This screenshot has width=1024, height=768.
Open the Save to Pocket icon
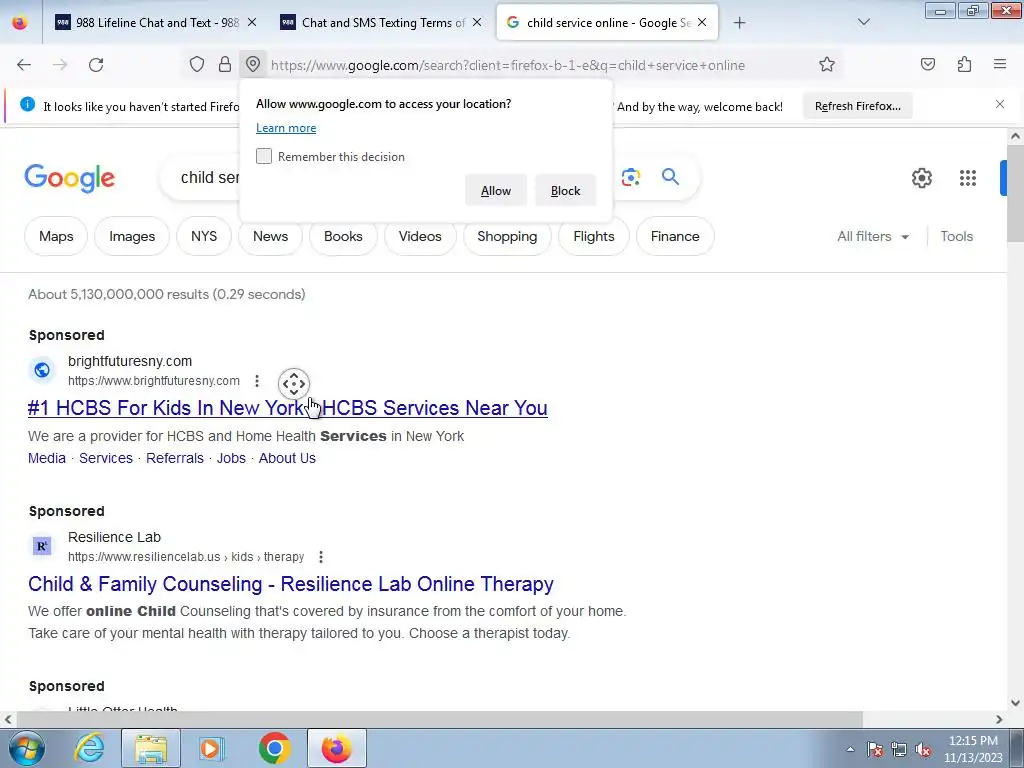pyautogui.click(x=927, y=64)
